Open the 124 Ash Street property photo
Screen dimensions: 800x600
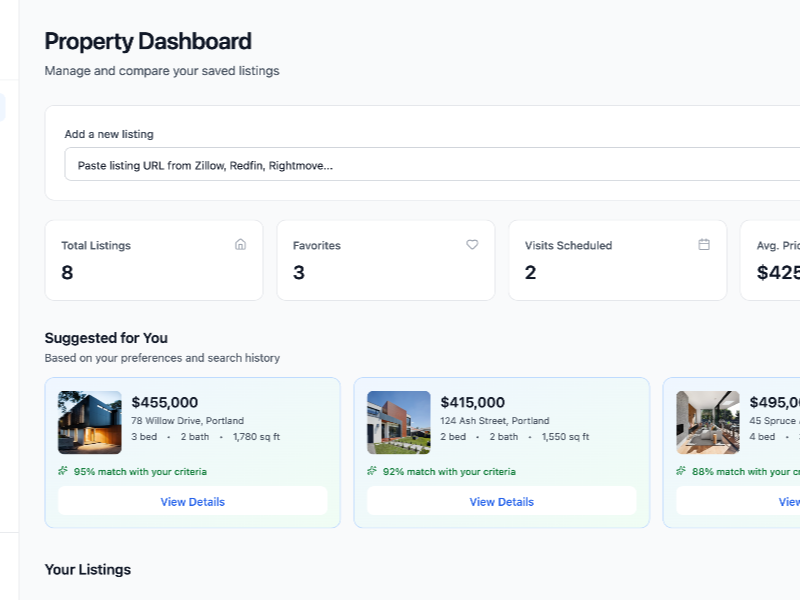click(x=399, y=423)
